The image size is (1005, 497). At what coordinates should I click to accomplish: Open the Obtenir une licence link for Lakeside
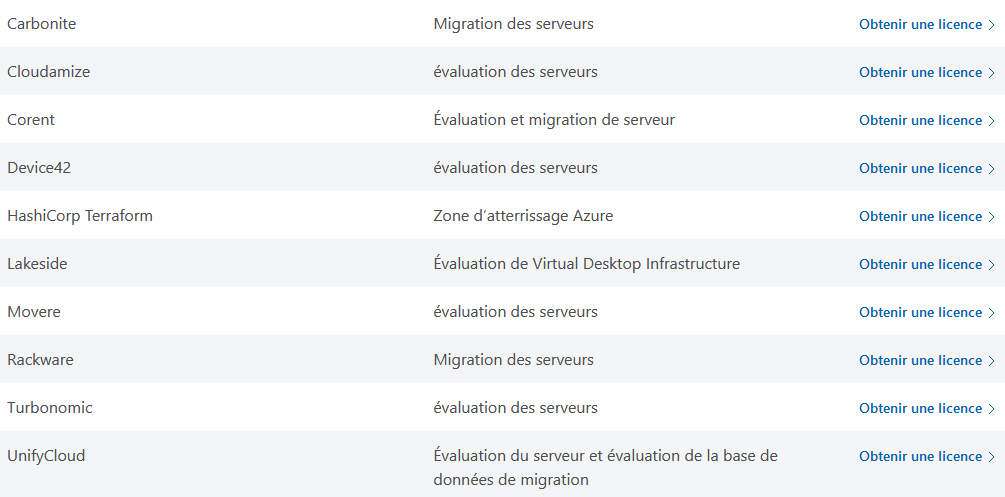927,265
